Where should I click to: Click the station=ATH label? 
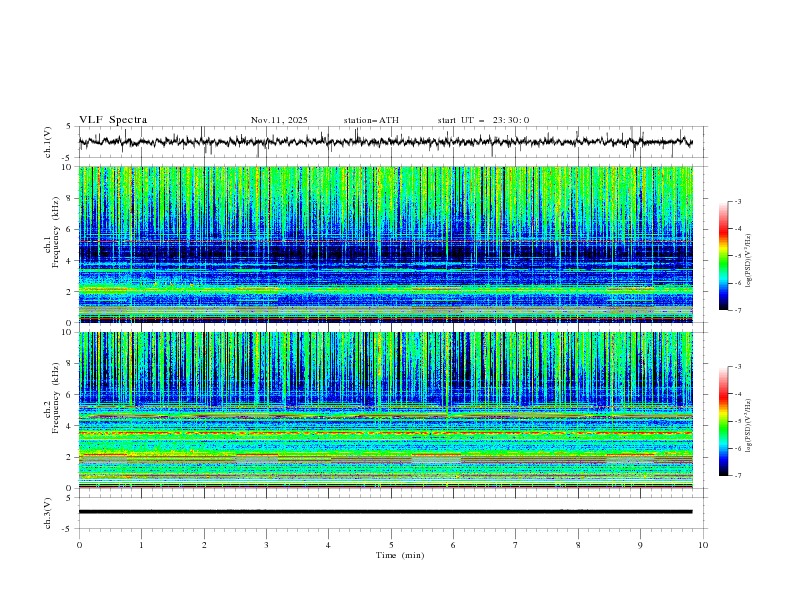point(371,120)
